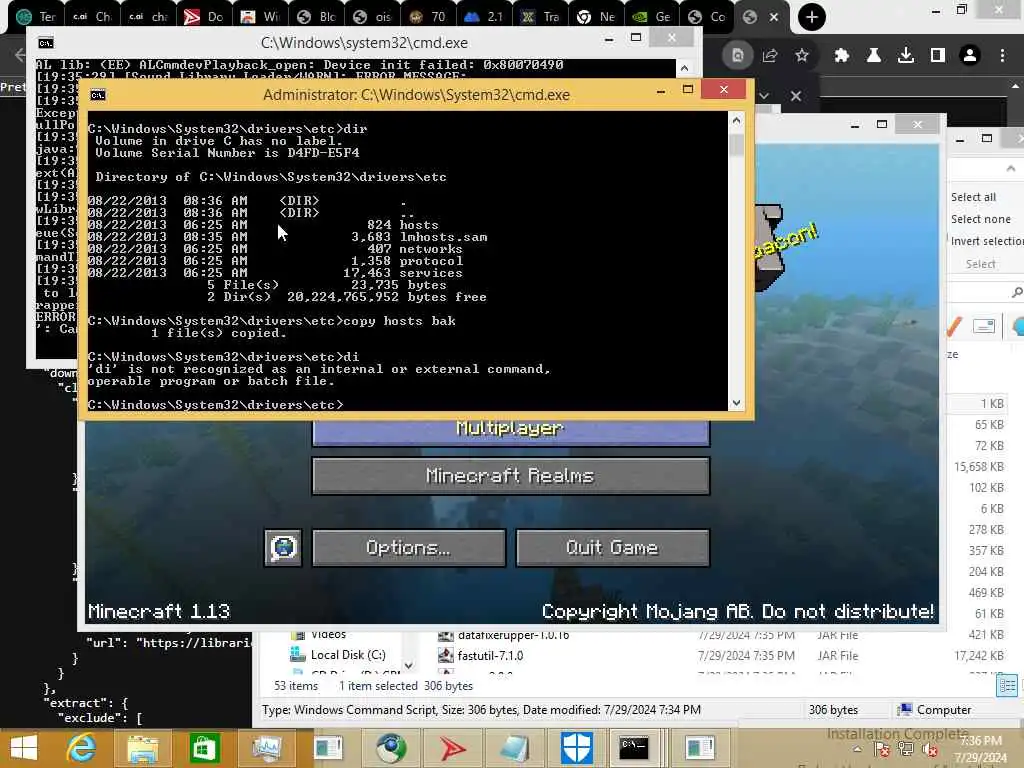The image size is (1024, 768).
Task: Click the Action Center flag icon
Action: pyautogui.click(x=881, y=750)
